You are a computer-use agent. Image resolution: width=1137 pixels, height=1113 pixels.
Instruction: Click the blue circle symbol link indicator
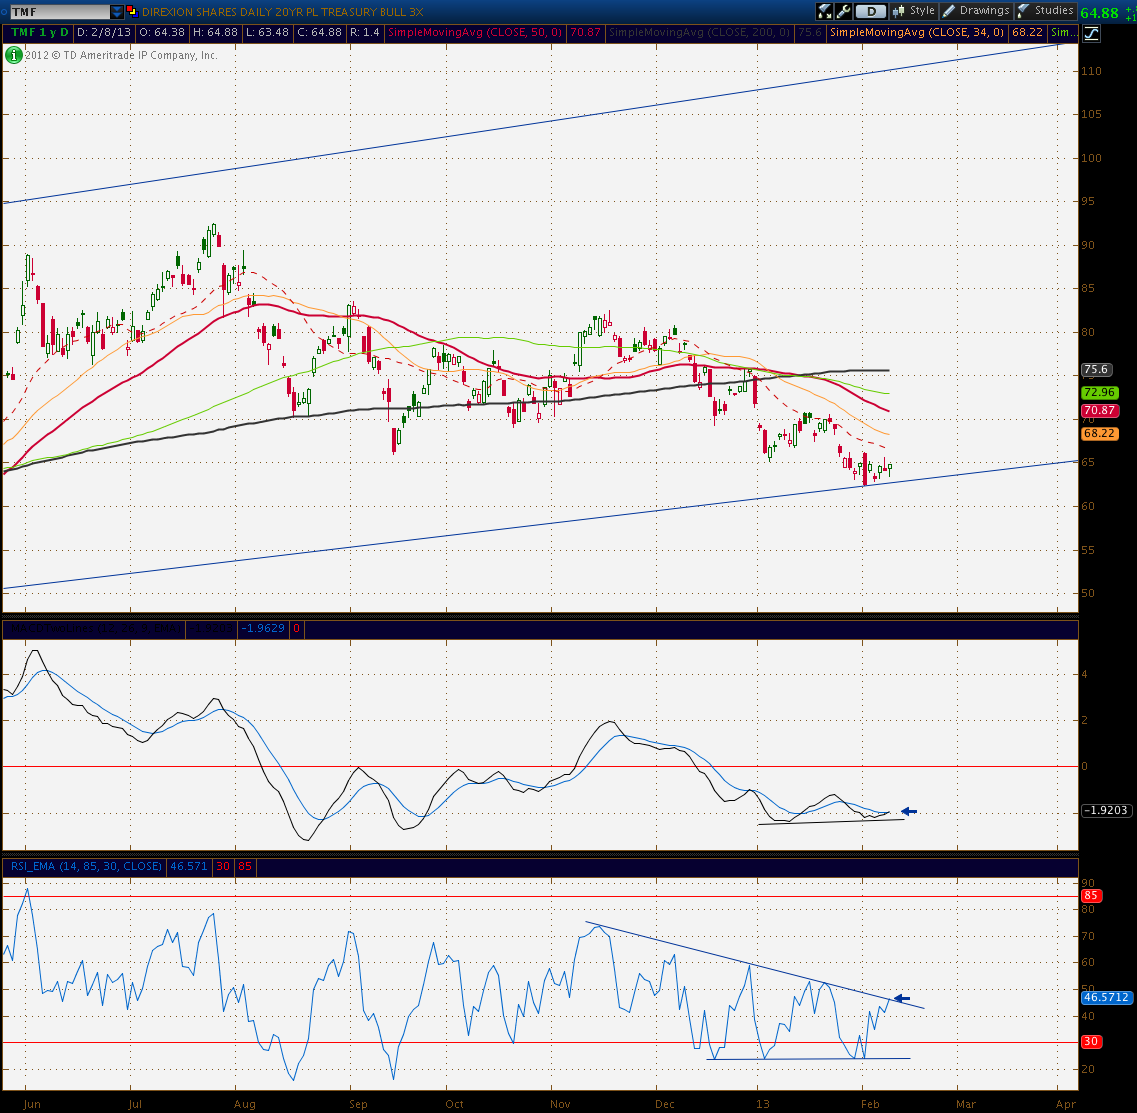pyautogui.click(x=4, y=12)
